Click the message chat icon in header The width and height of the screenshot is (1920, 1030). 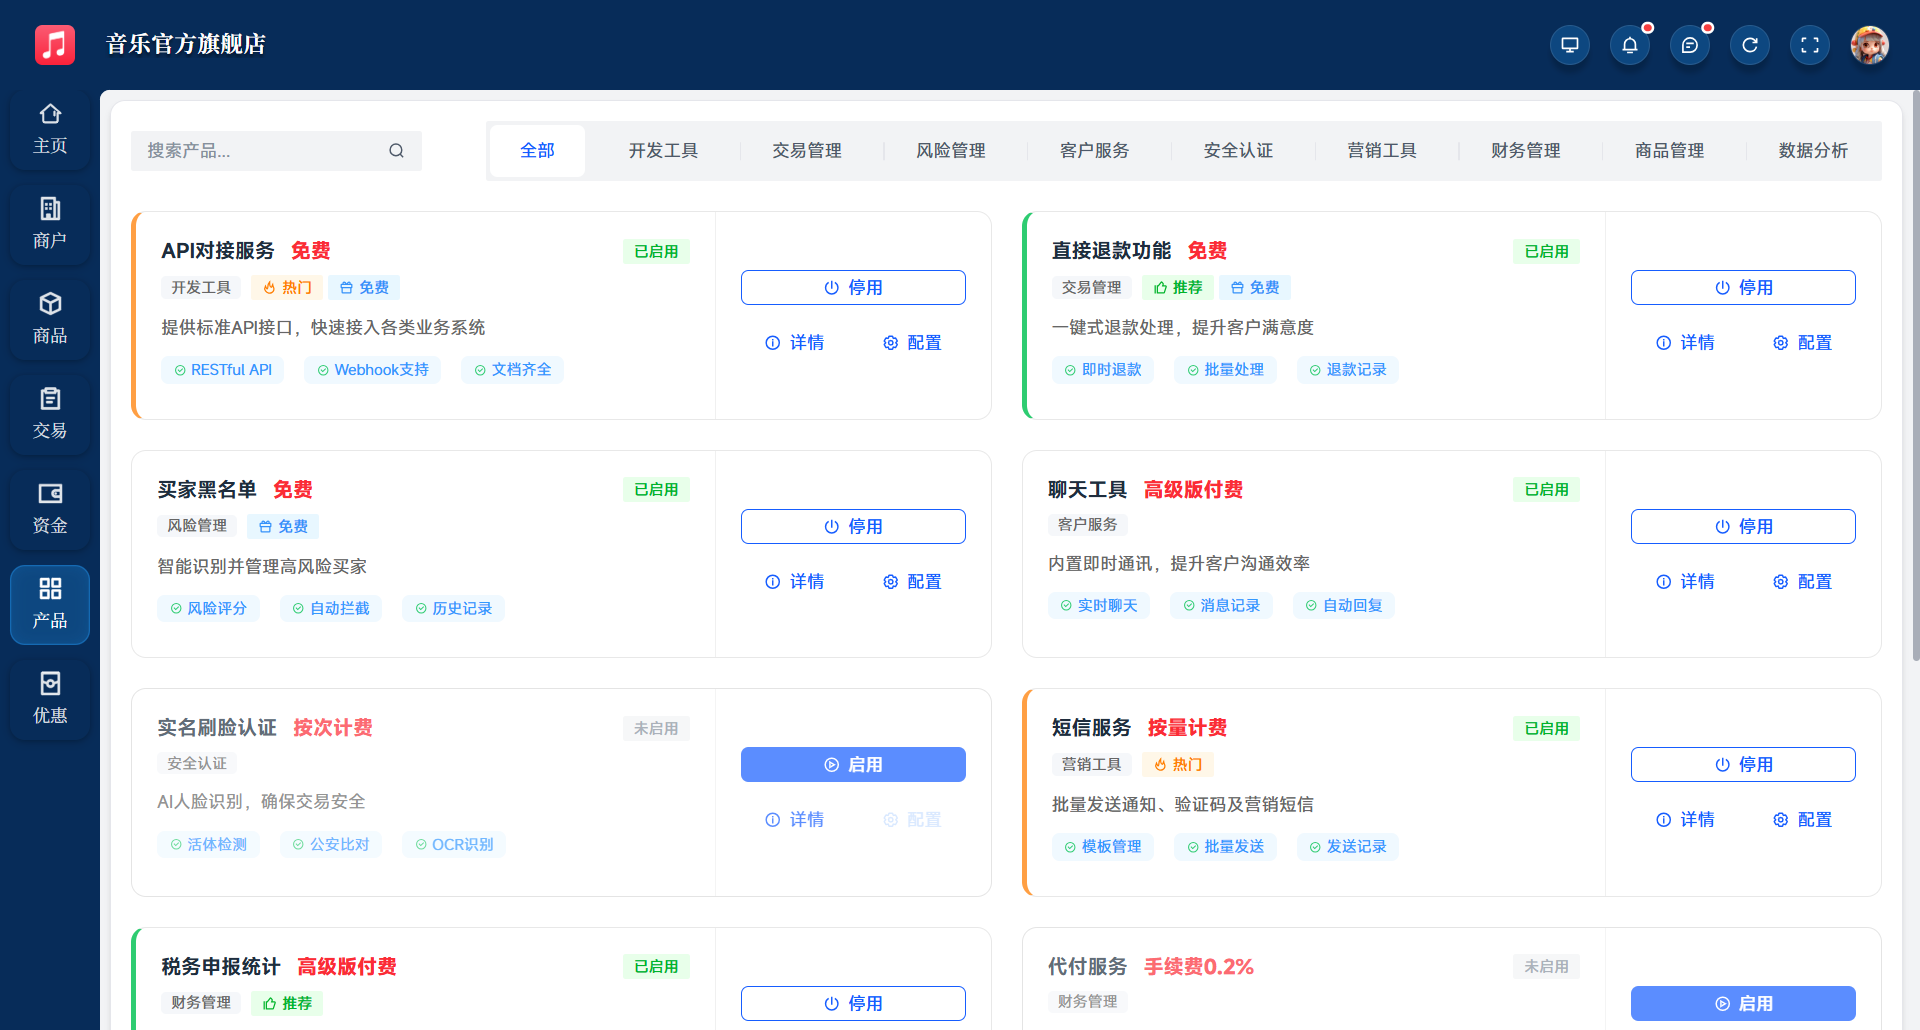[x=1690, y=45]
